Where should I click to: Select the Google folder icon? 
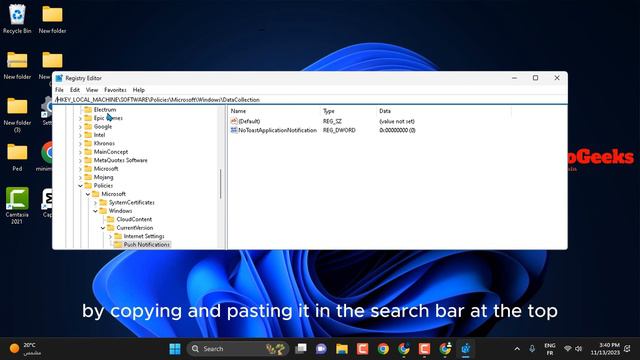pos(88,127)
